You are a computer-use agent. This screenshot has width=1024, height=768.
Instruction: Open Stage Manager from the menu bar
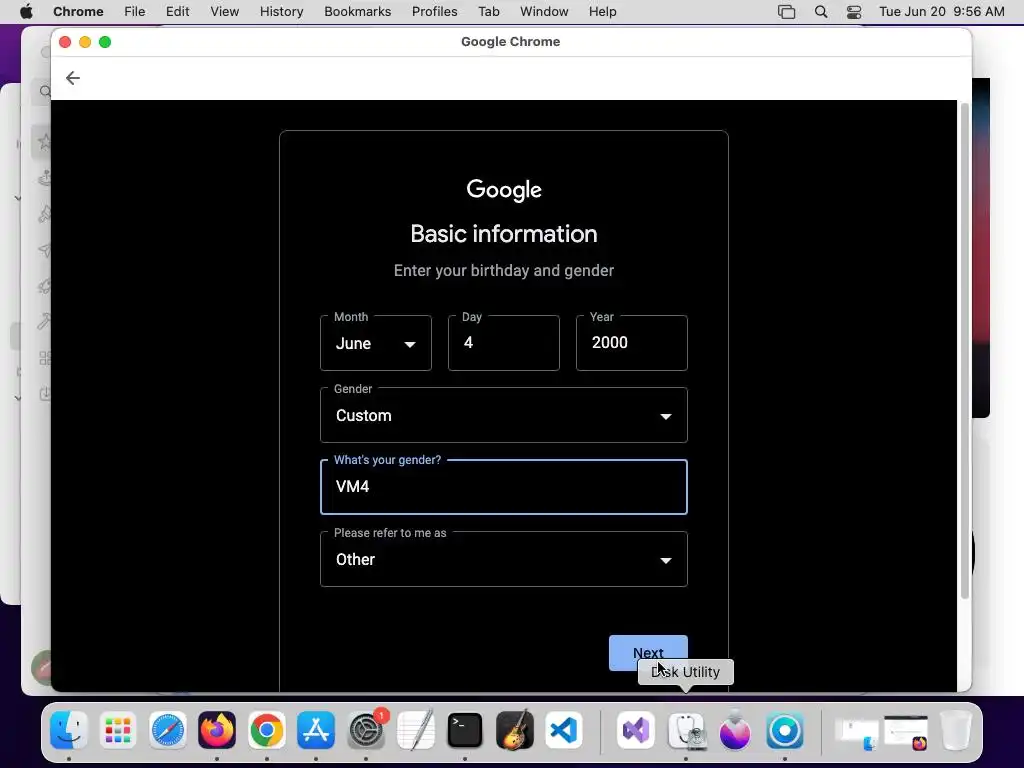(786, 12)
